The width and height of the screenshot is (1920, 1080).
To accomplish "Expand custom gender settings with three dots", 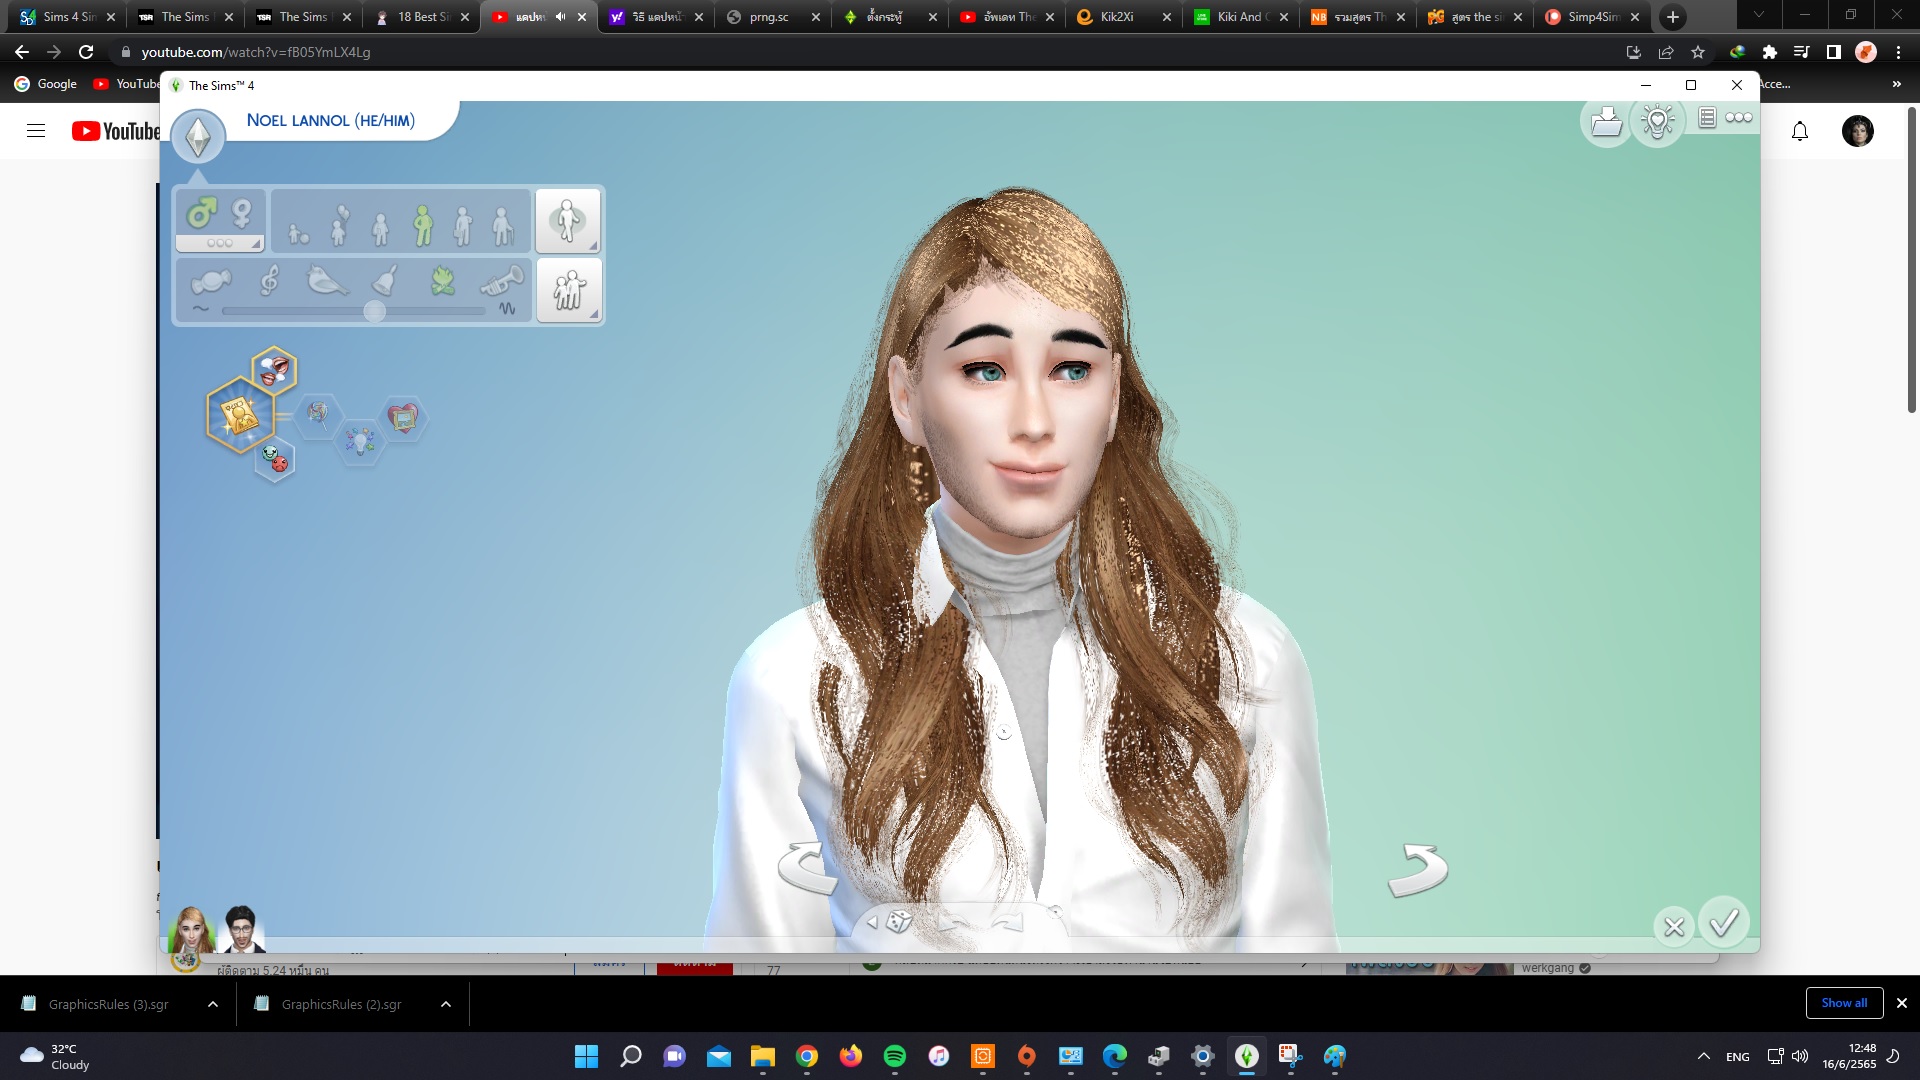I will pos(220,243).
